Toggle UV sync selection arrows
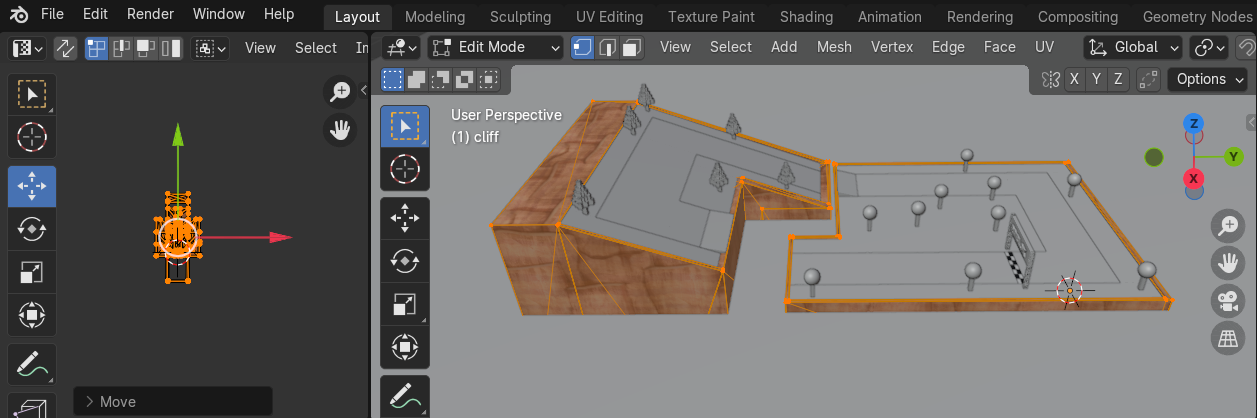1257x418 pixels. coord(65,48)
